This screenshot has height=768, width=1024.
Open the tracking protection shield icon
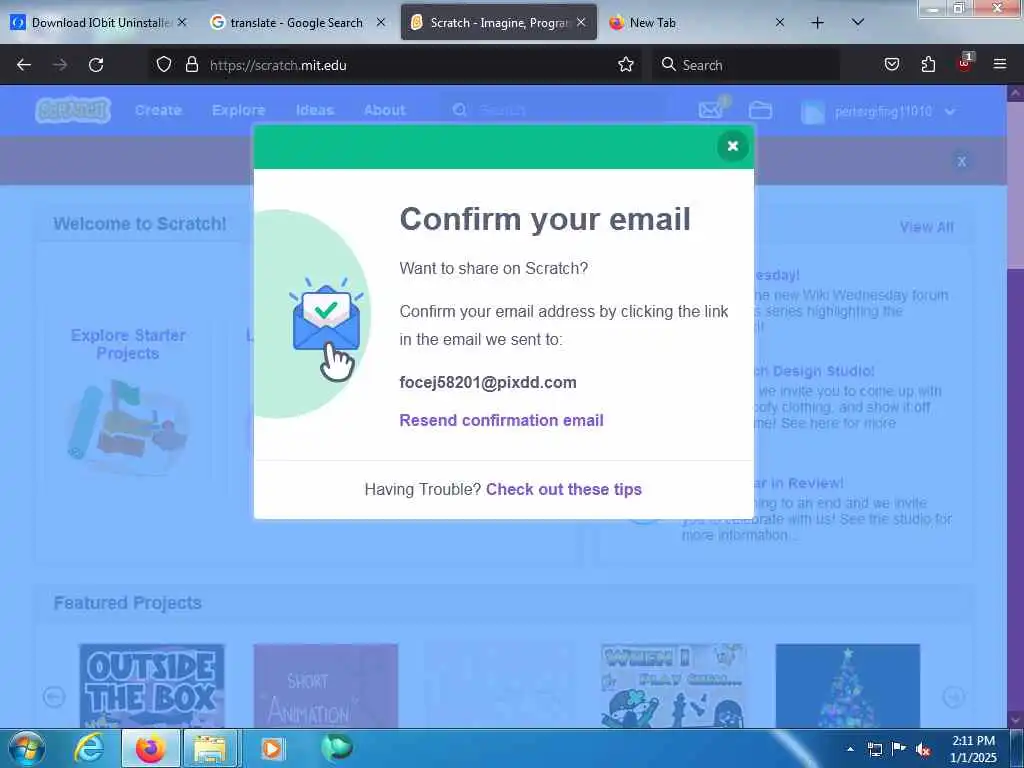tap(164, 65)
